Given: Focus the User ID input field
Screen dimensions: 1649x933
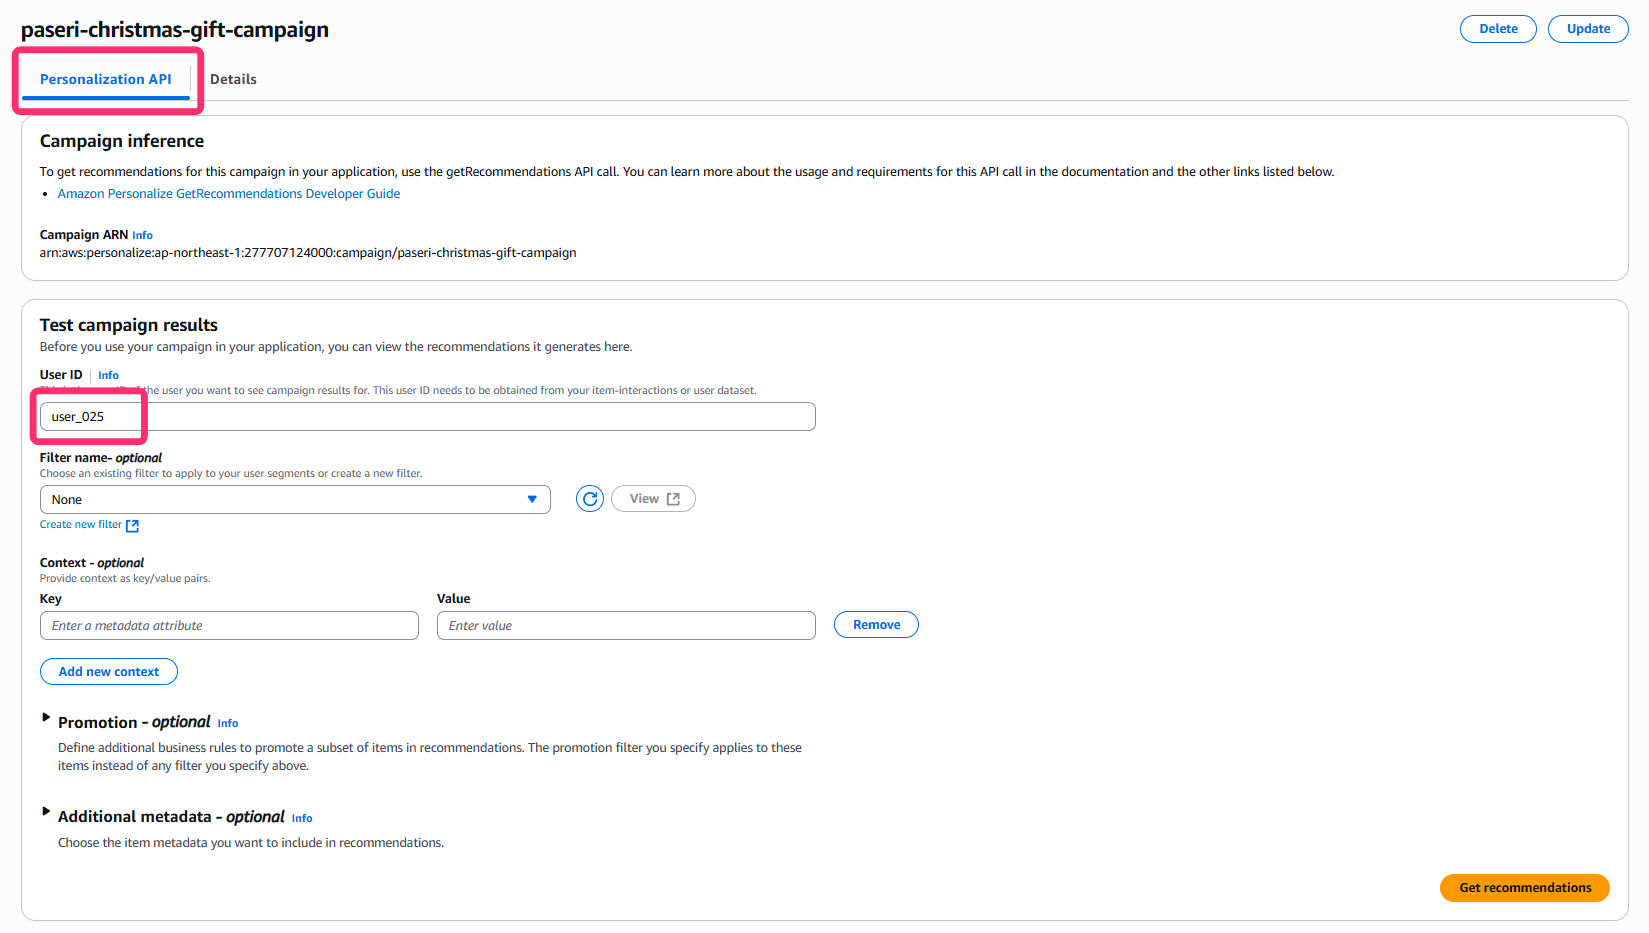Looking at the screenshot, I should [427, 417].
